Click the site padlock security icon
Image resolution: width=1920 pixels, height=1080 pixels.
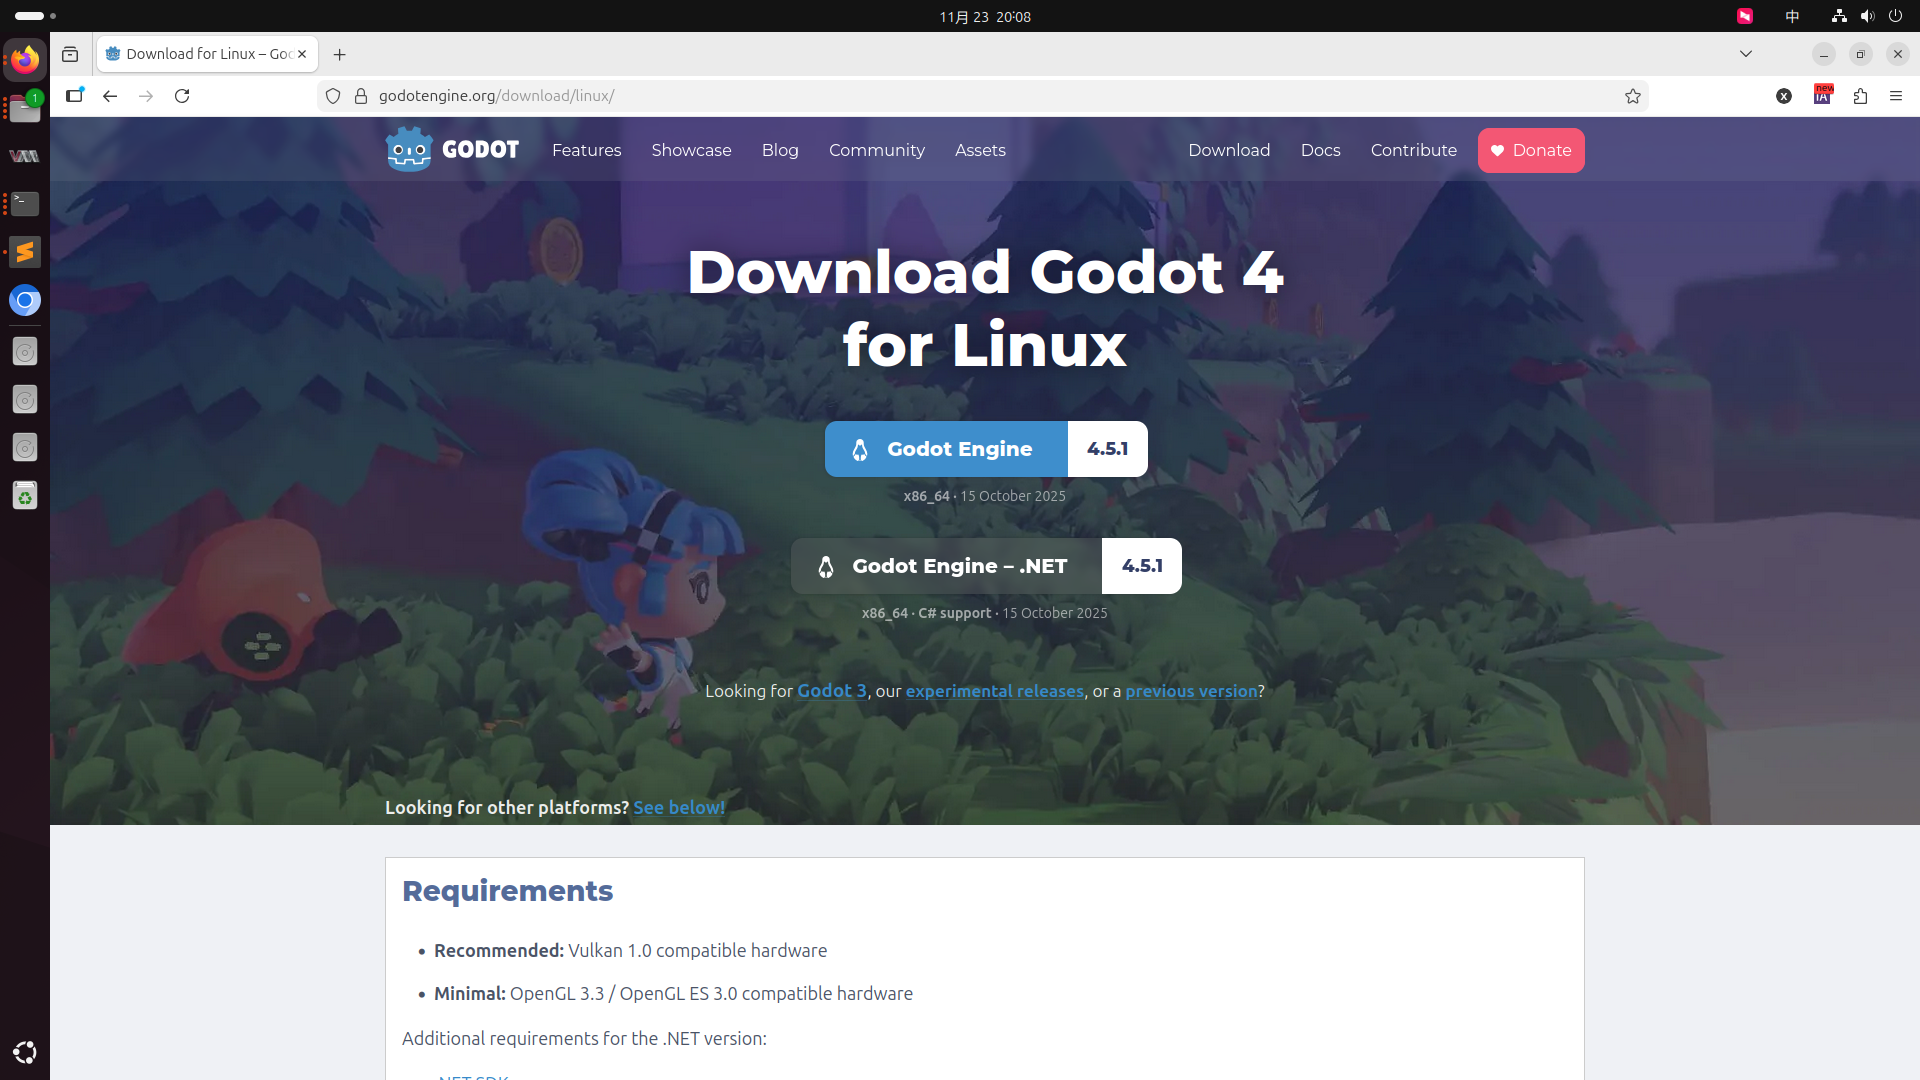[x=361, y=96]
